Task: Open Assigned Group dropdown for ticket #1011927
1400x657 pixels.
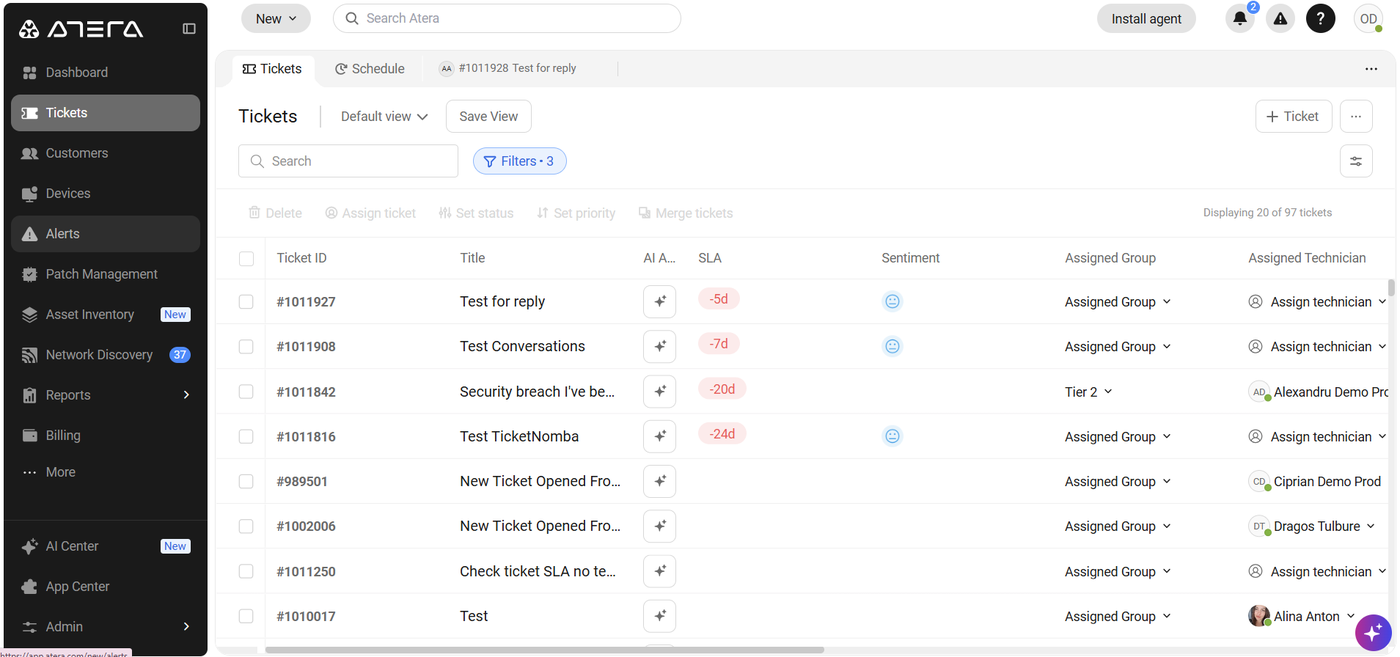Action: [1118, 302]
